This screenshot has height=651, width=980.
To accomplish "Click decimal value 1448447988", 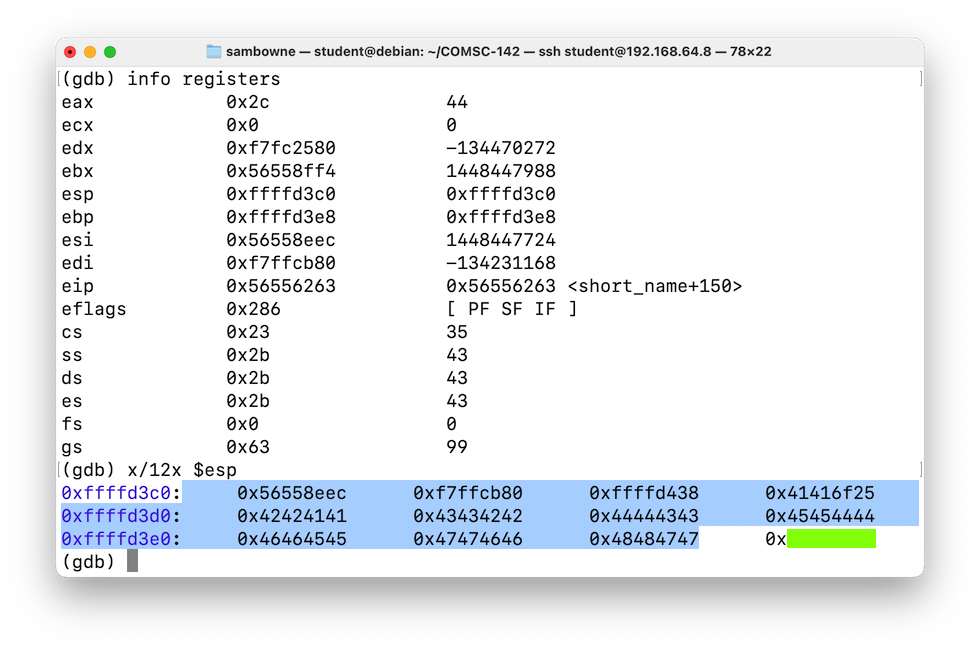I will click(x=501, y=171).
